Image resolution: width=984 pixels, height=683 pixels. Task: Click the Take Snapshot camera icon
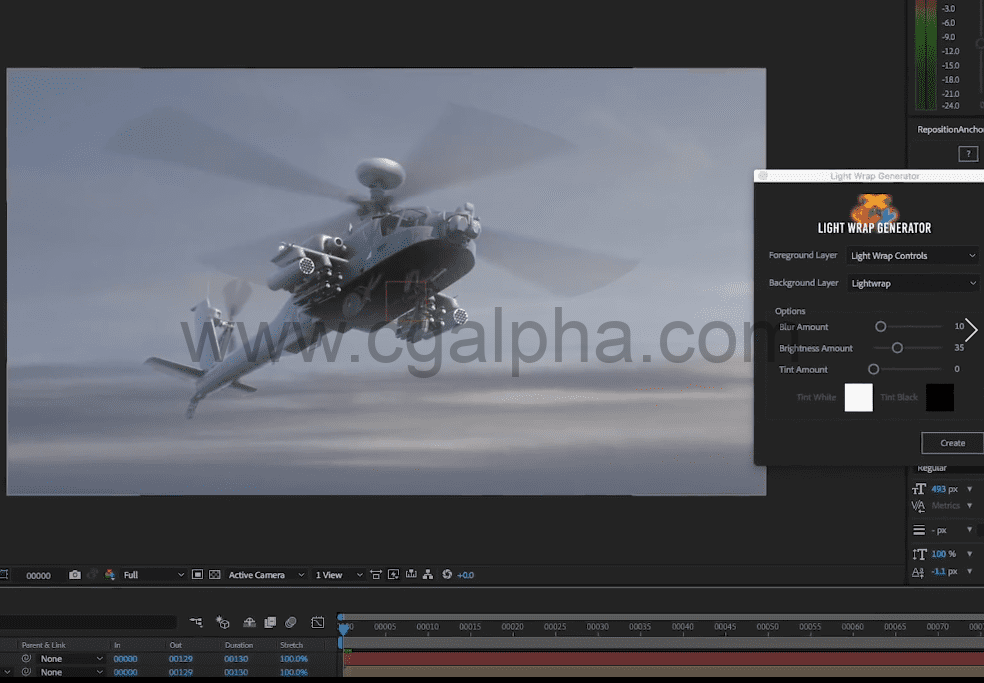[75, 575]
